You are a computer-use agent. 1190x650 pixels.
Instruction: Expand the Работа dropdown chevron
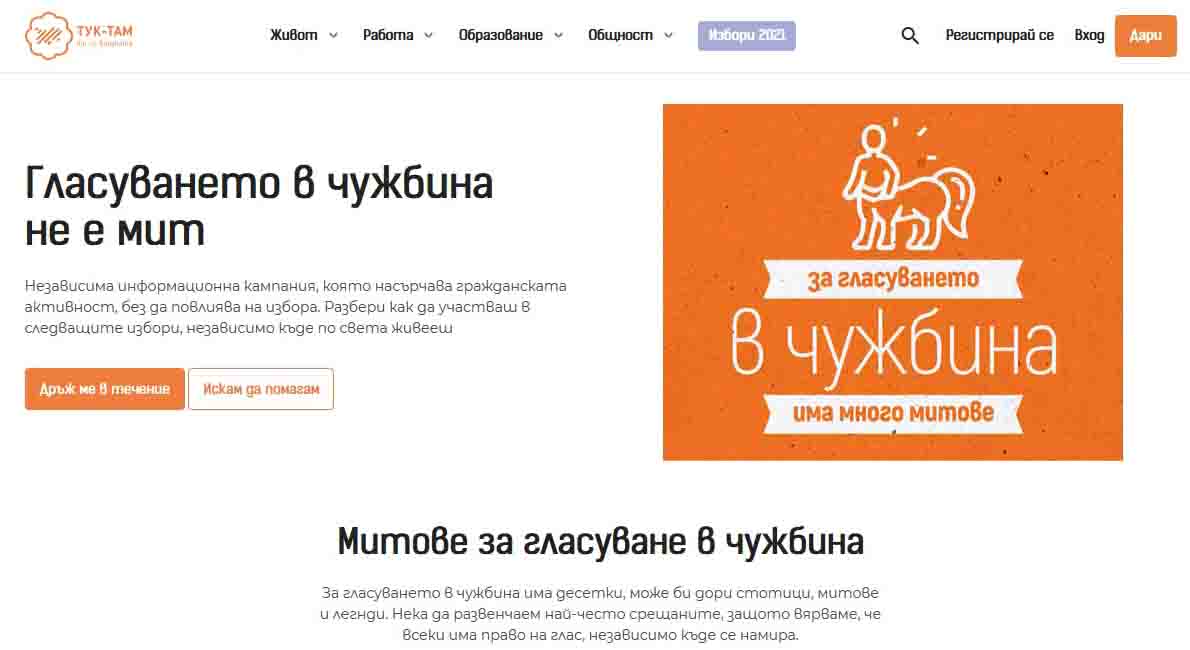(428, 36)
